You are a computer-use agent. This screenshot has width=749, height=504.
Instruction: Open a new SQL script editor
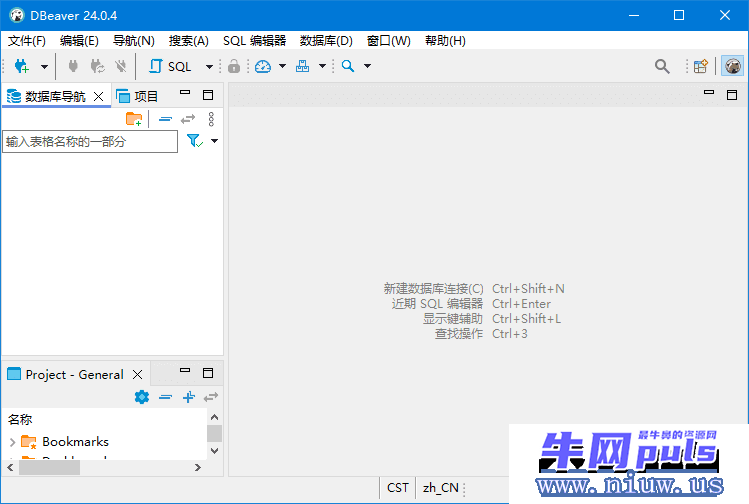pos(170,66)
